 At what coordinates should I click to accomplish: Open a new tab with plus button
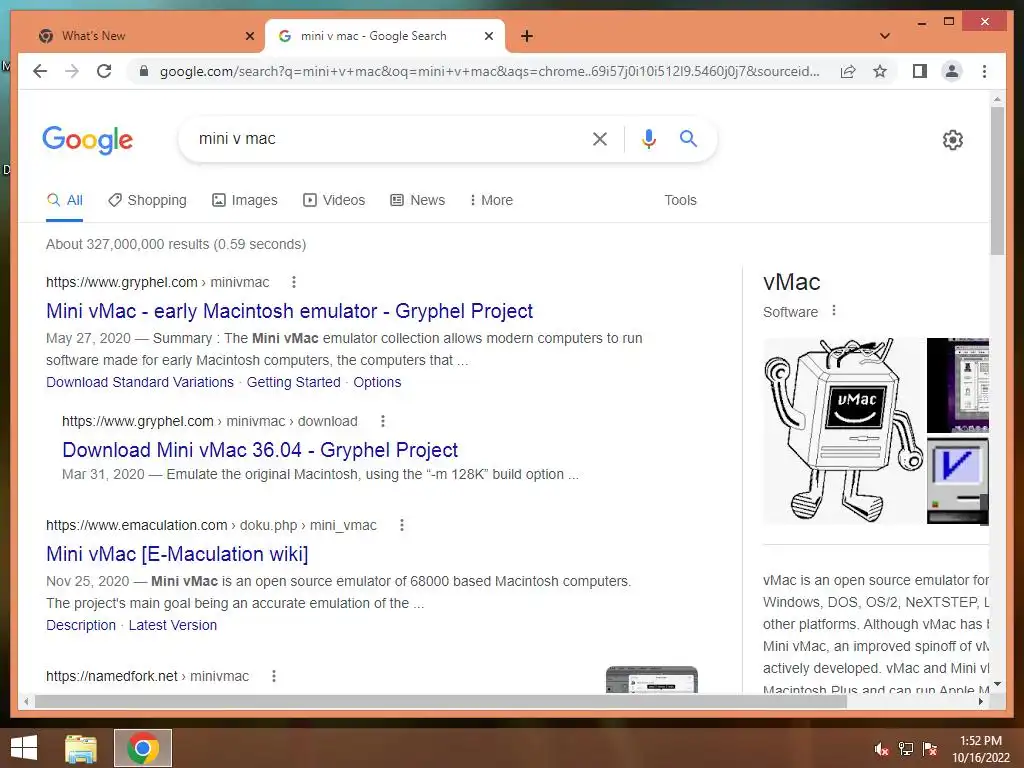(x=527, y=36)
